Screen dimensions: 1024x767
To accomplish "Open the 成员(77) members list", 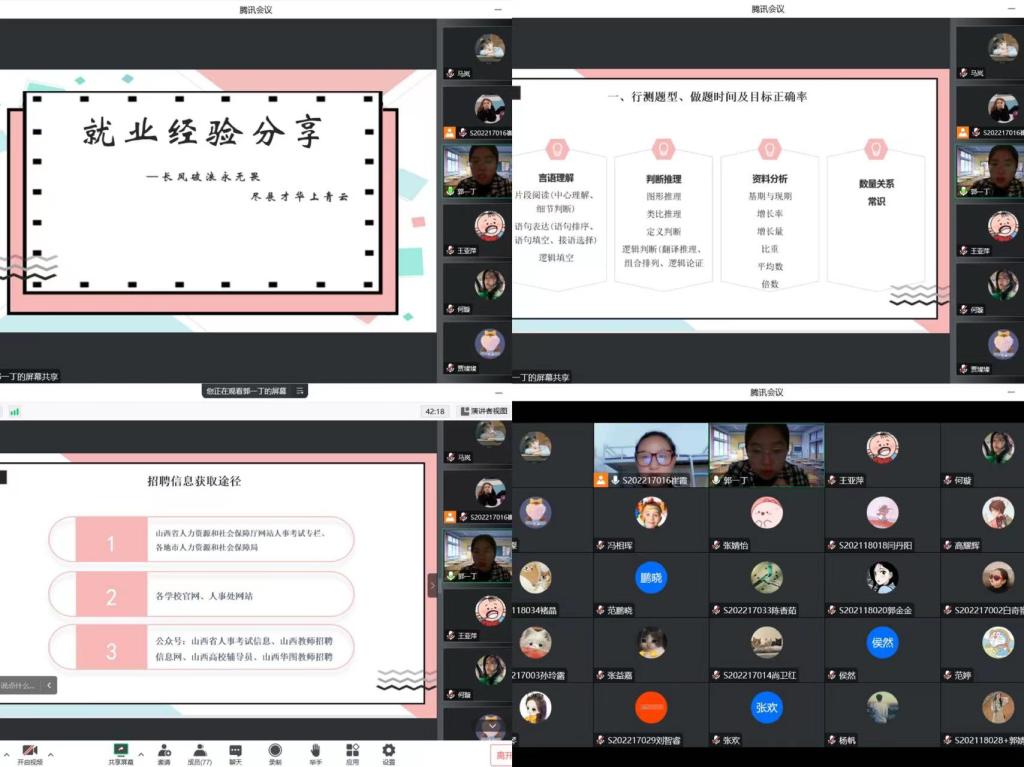I will (200, 753).
